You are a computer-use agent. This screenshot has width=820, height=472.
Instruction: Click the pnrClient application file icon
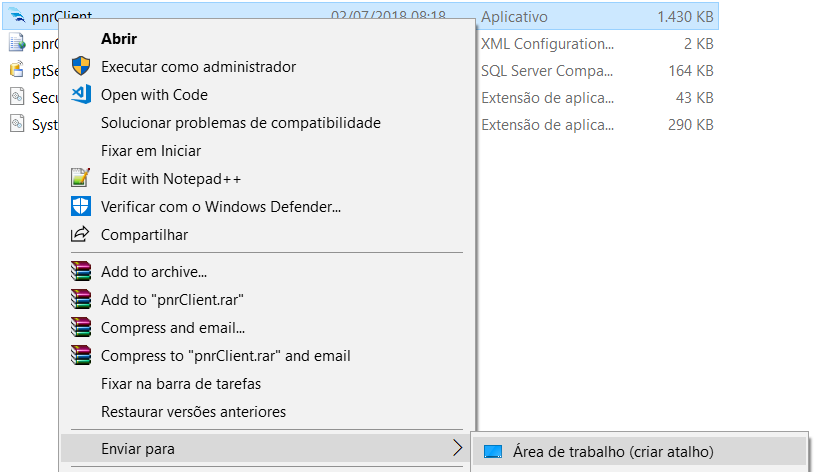coord(17,16)
